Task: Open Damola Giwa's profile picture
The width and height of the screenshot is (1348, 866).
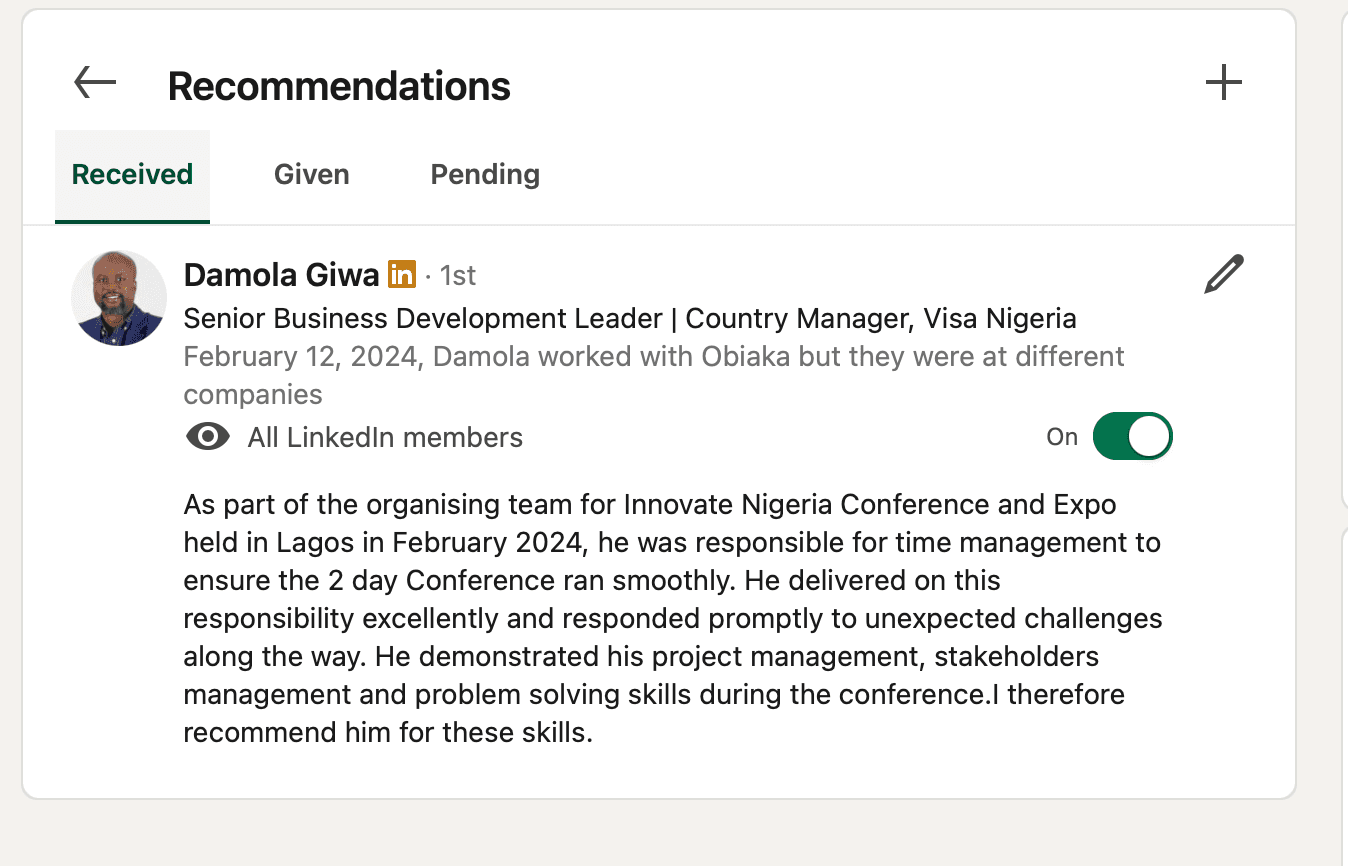Action: point(118,297)
